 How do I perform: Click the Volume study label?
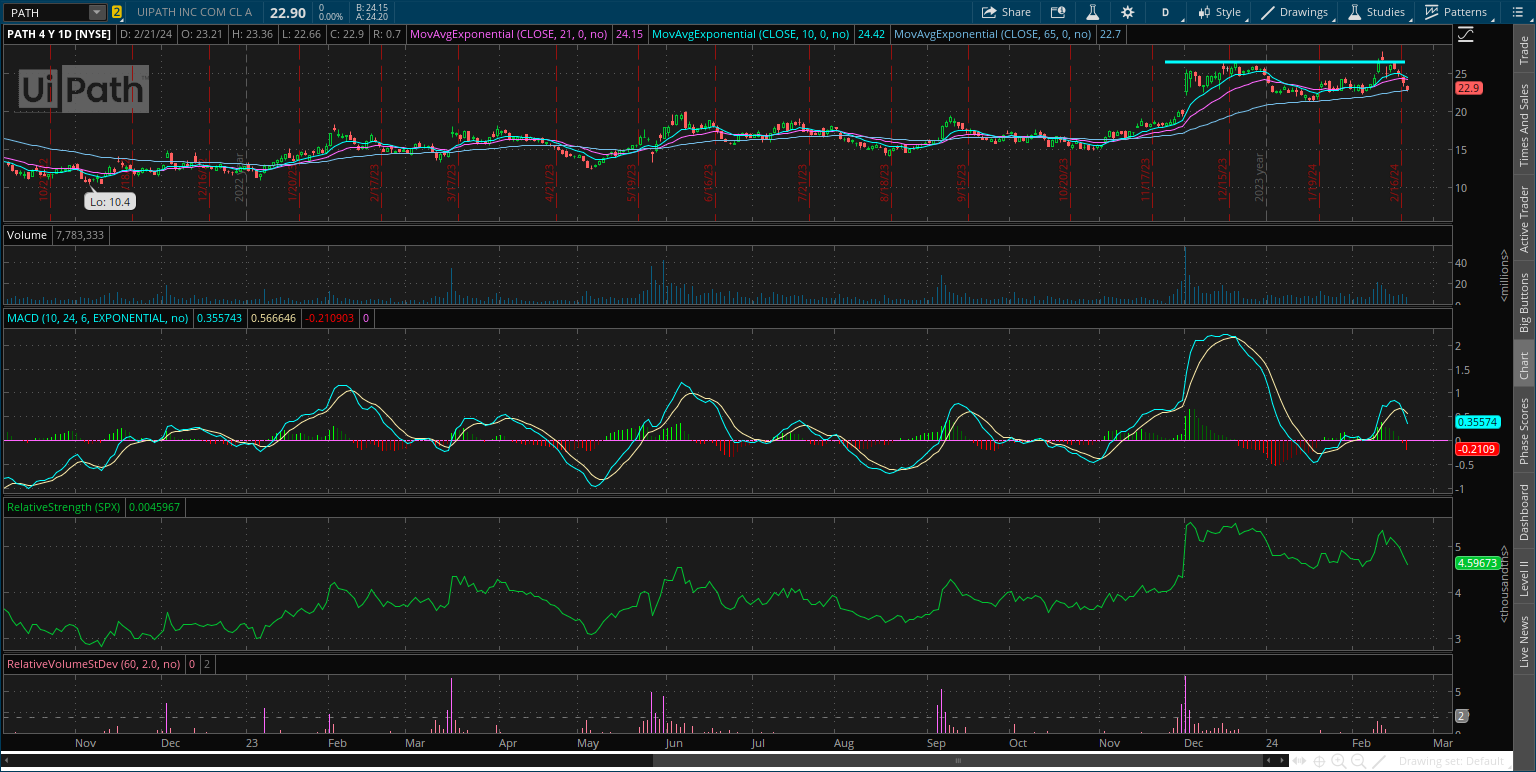[x=27, y=235]
